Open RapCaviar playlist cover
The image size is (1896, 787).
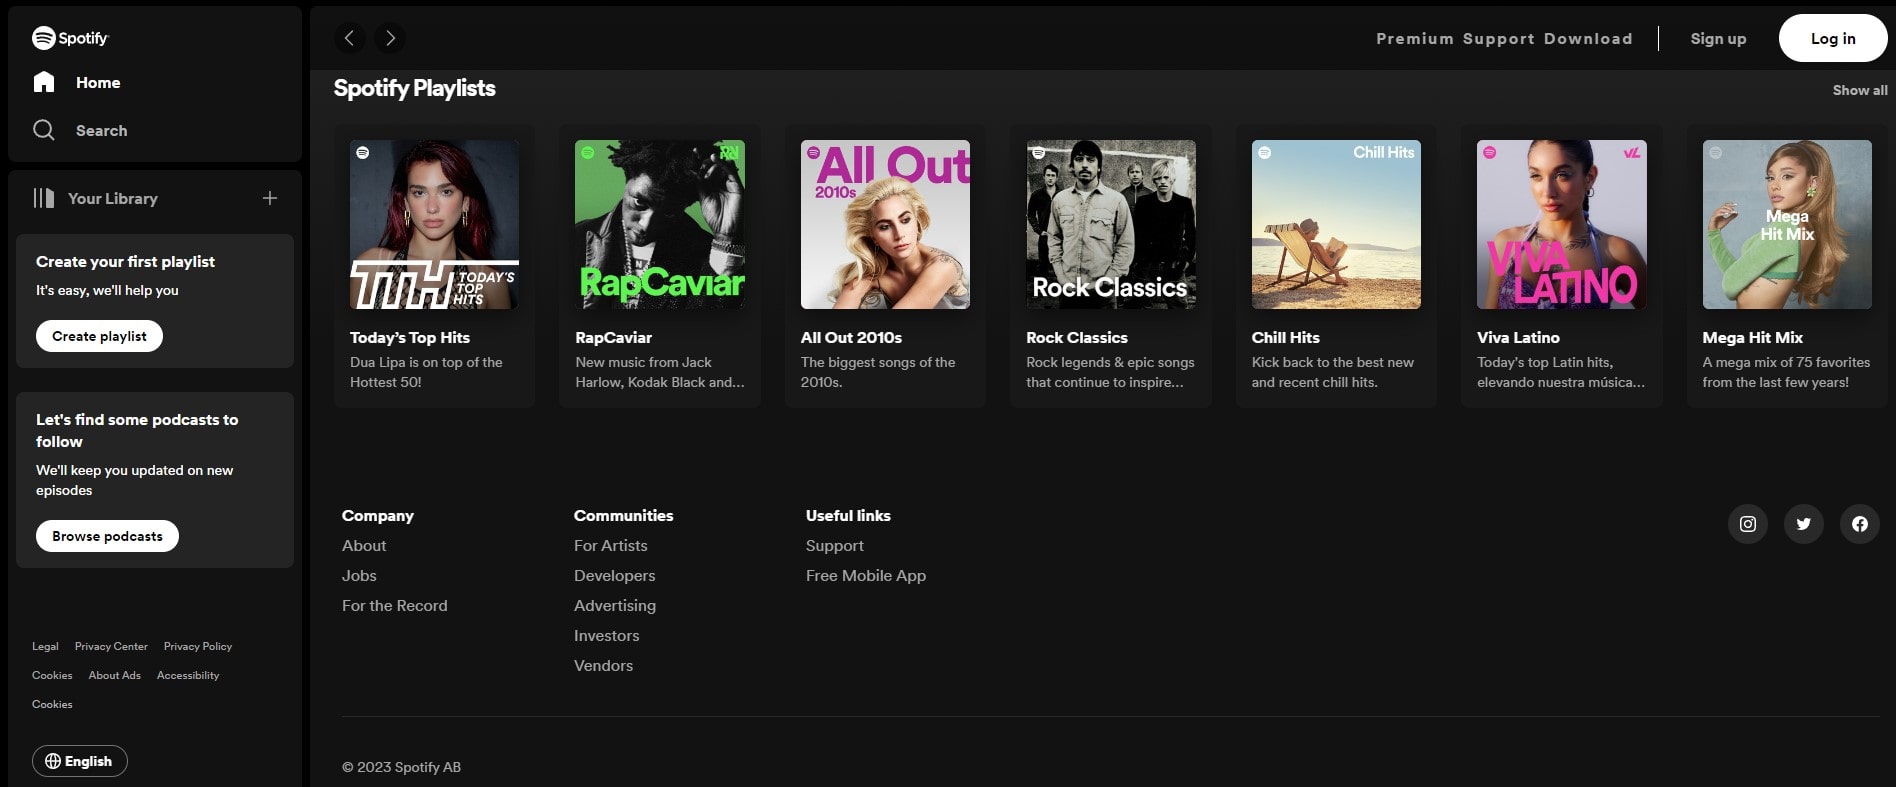point(660,224)
